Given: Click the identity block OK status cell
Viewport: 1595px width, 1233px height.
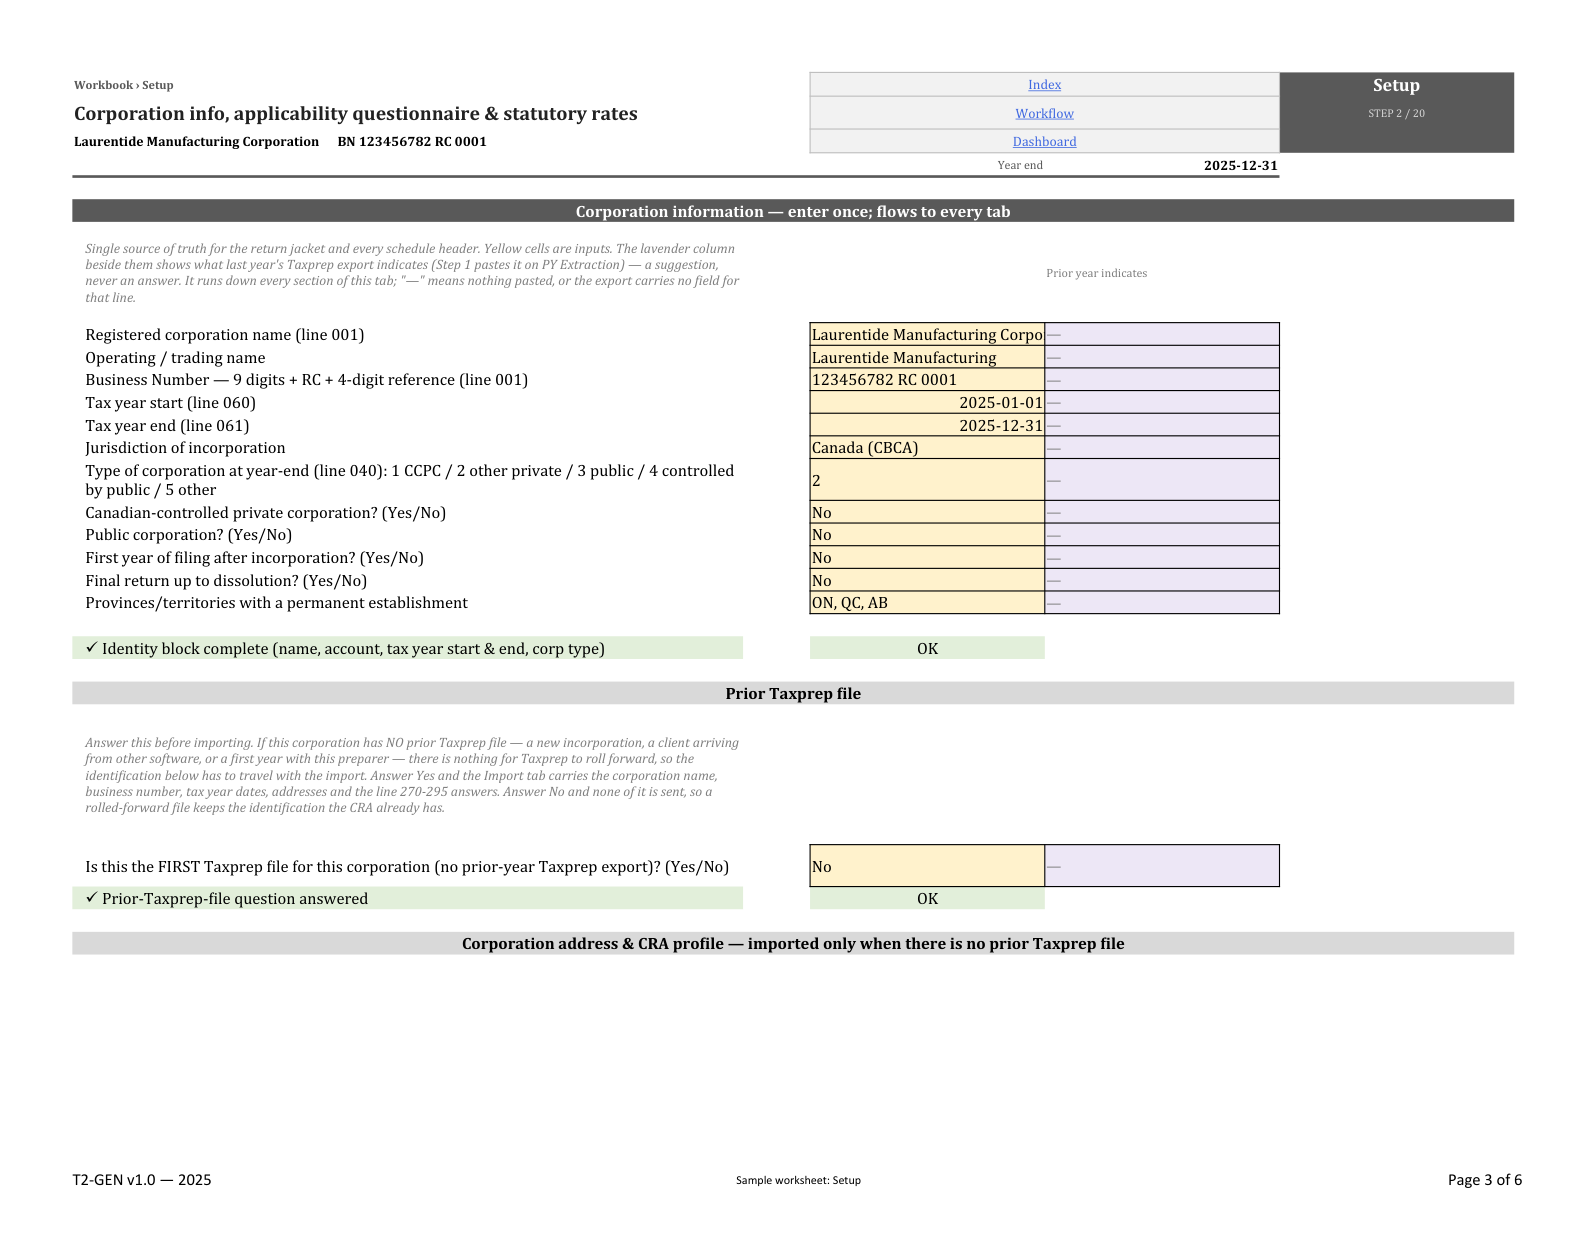Looking at the screenshot, I should pos(927,648).
